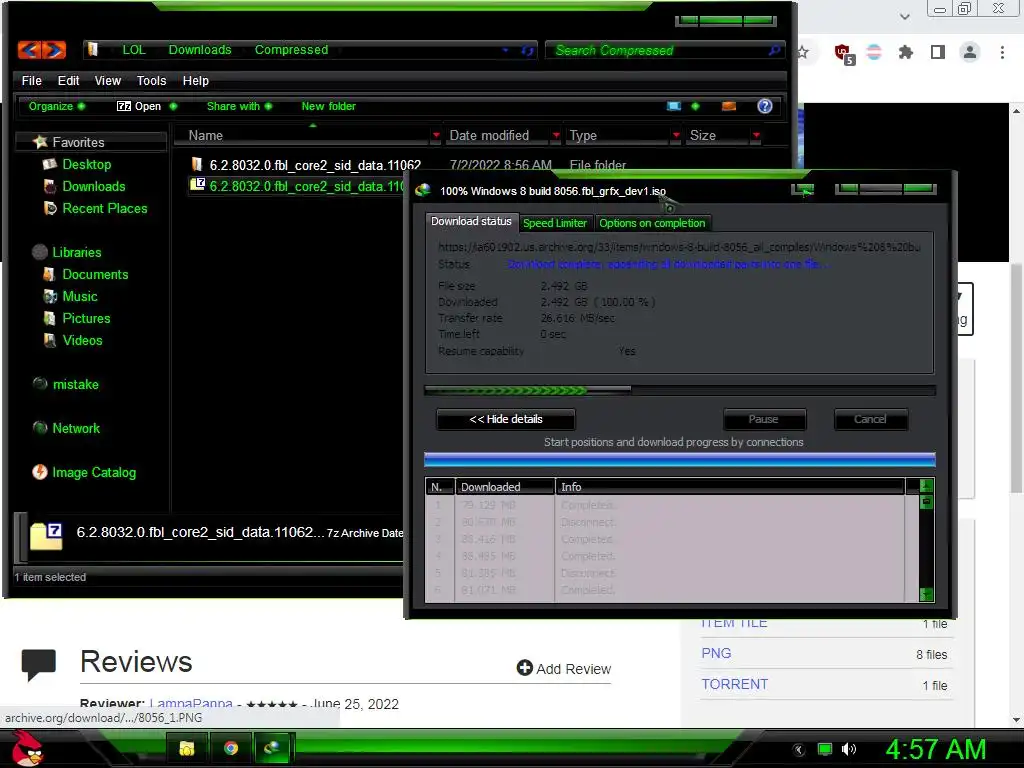Toggle the Chrome side panel icon
1024x768 pixels.
pyautogui.click(x=938, y=52)
